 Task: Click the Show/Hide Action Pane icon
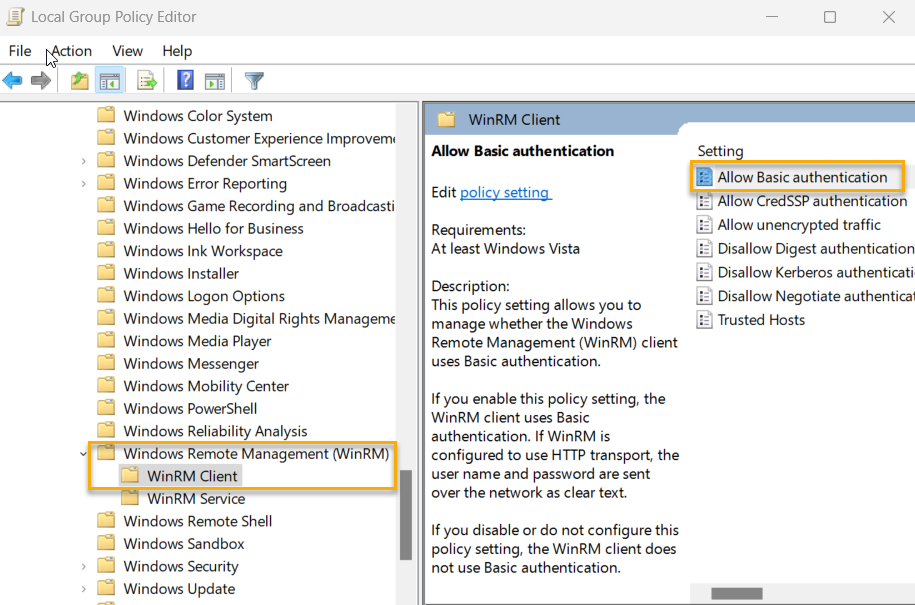point(215,80)
